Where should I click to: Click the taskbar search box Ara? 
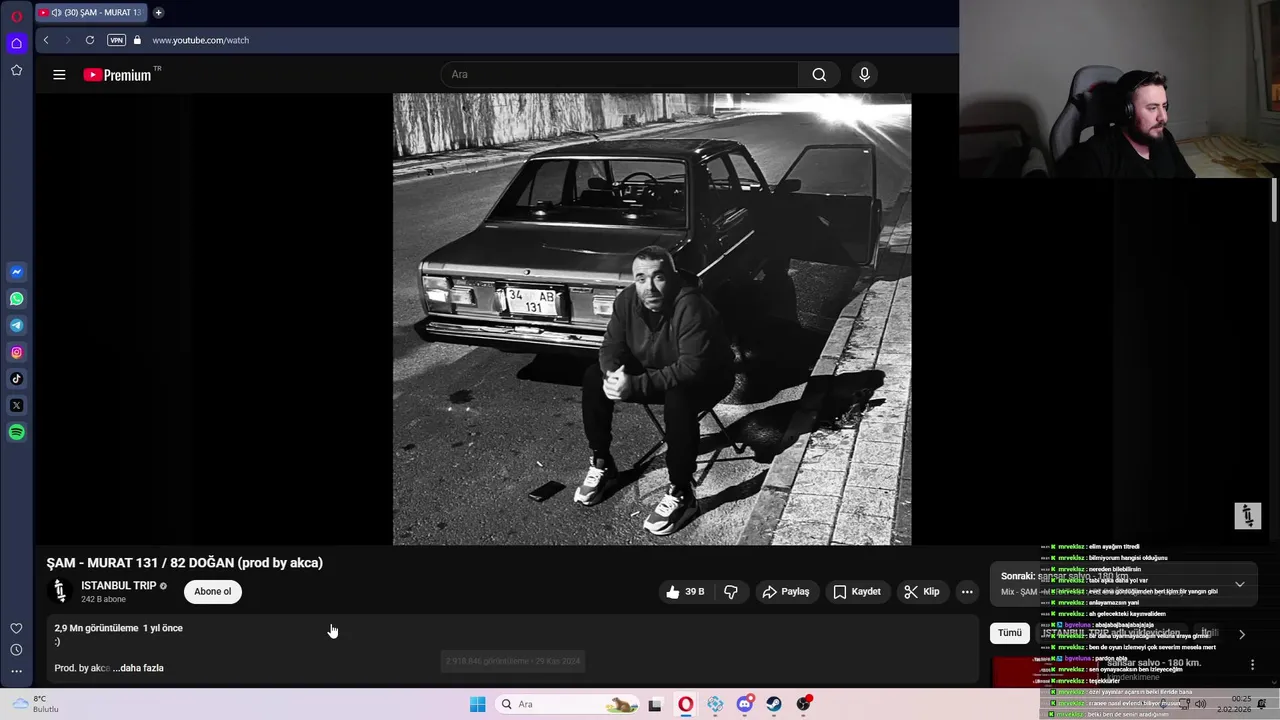(567, 704)
